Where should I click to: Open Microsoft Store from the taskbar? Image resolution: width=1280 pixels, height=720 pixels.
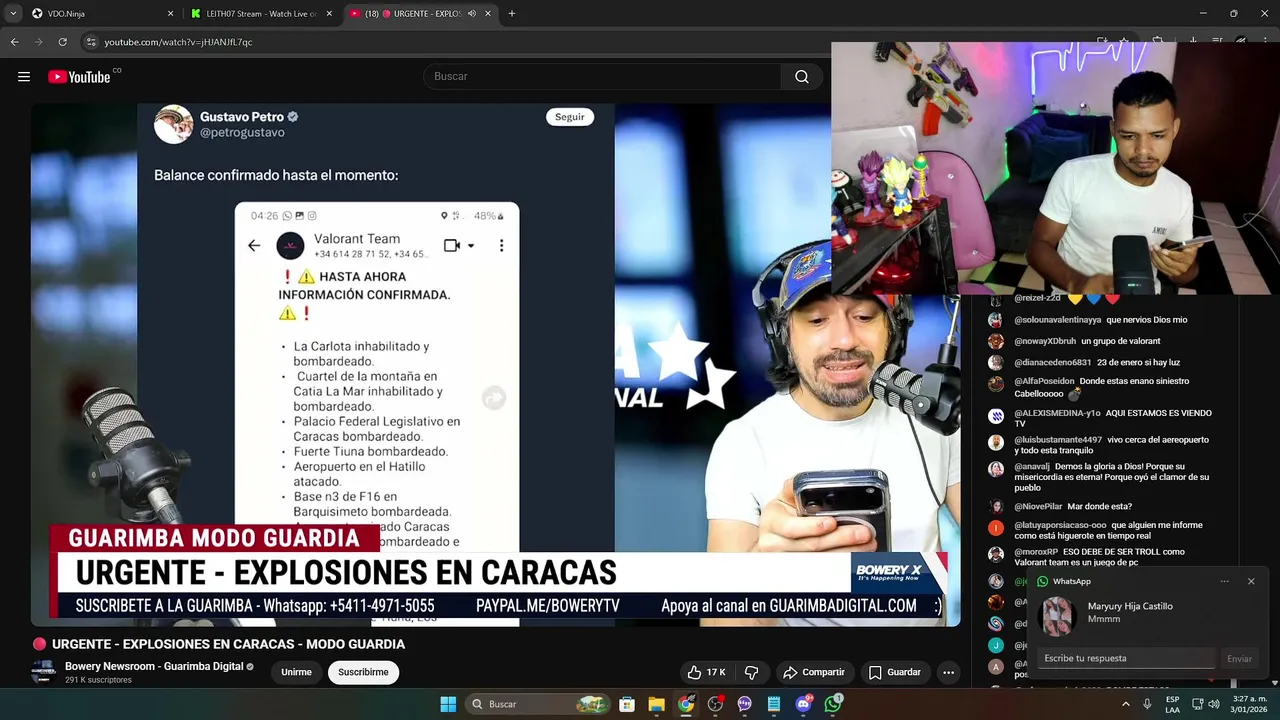(627, 704)
